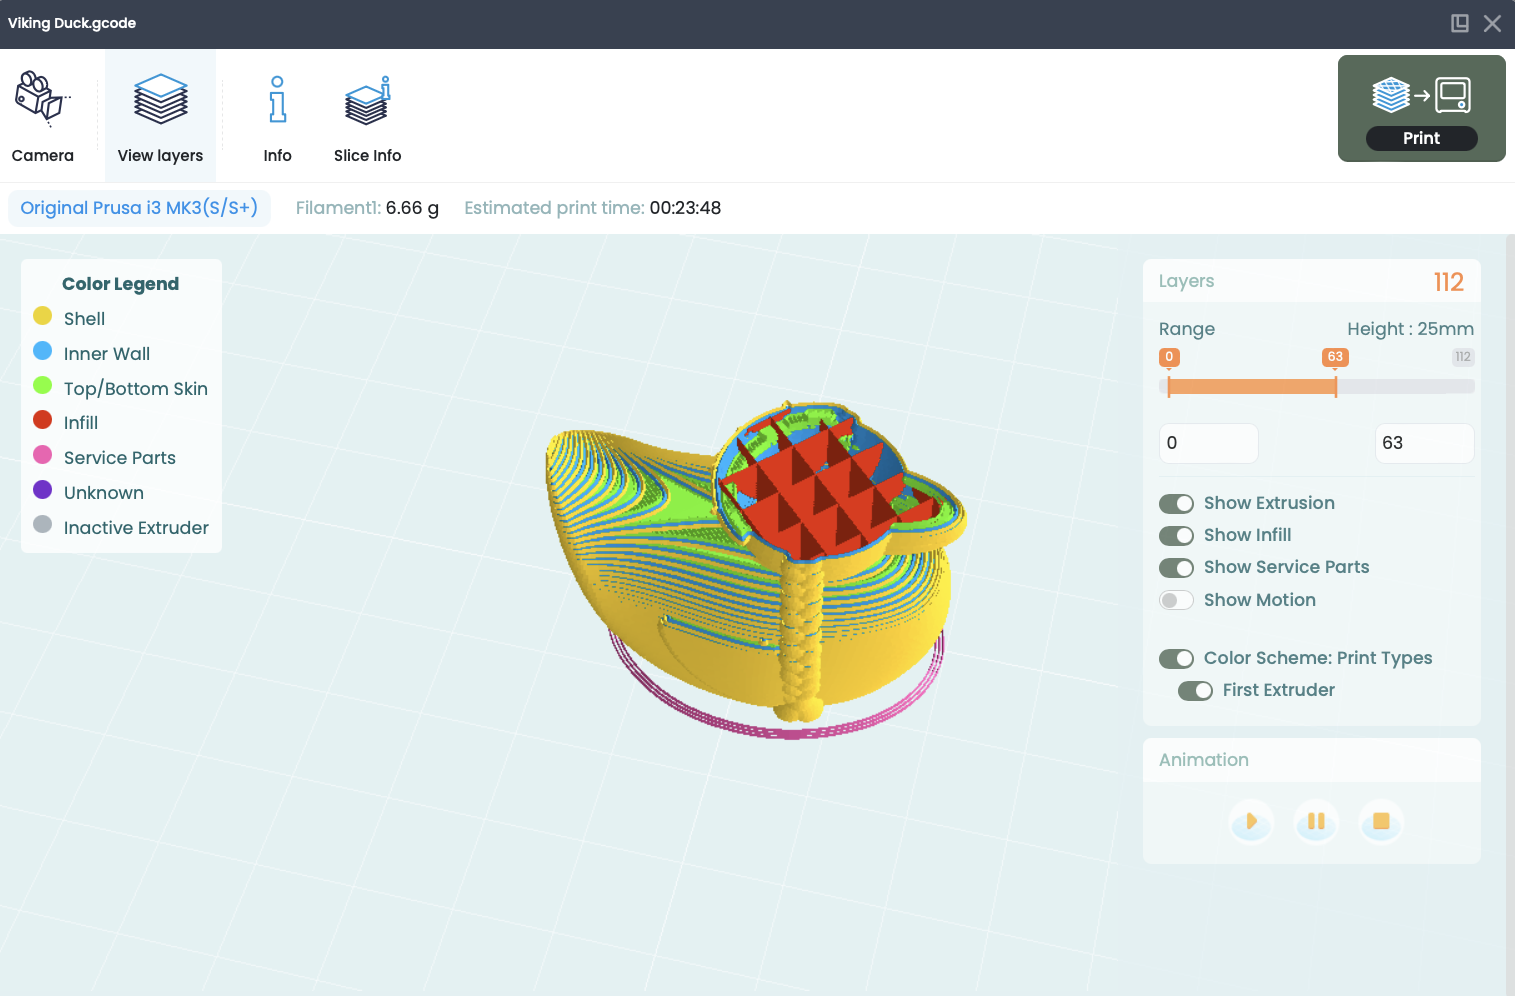Disable the Show Extrusion toggle
The width and height of the screenshot is (1515, 996).
click(1177, 503)
